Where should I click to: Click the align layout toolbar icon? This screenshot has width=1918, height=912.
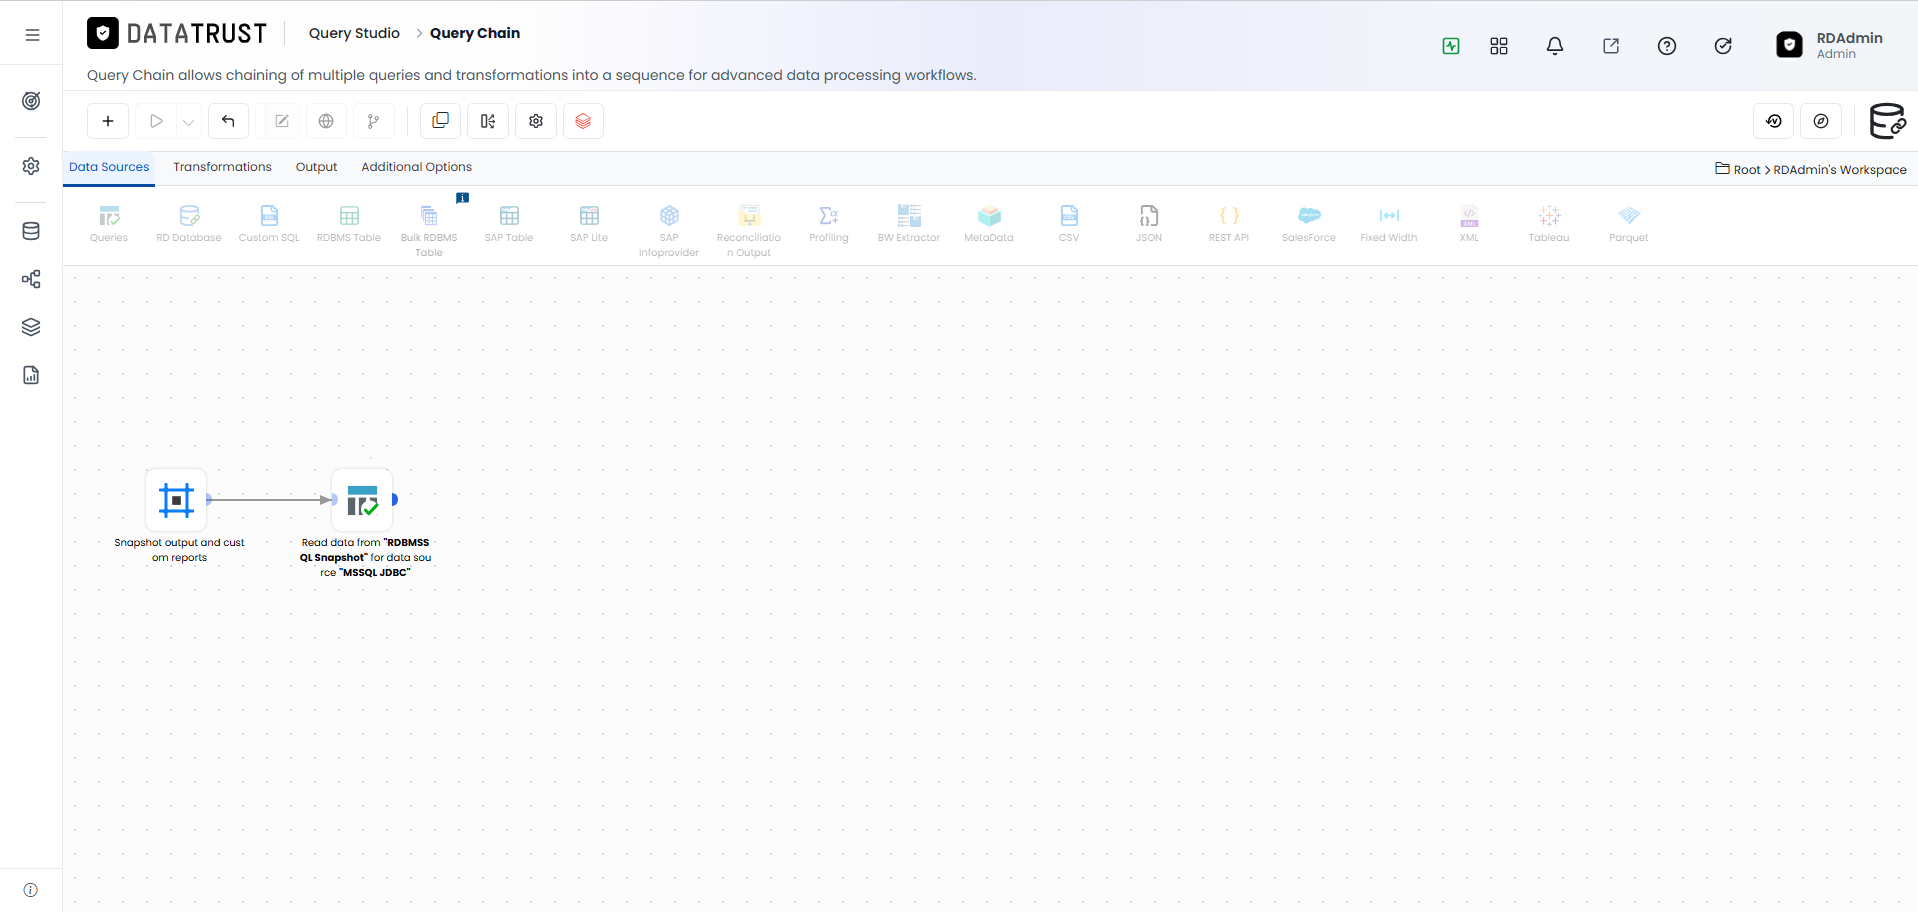[x=488, y=121]
